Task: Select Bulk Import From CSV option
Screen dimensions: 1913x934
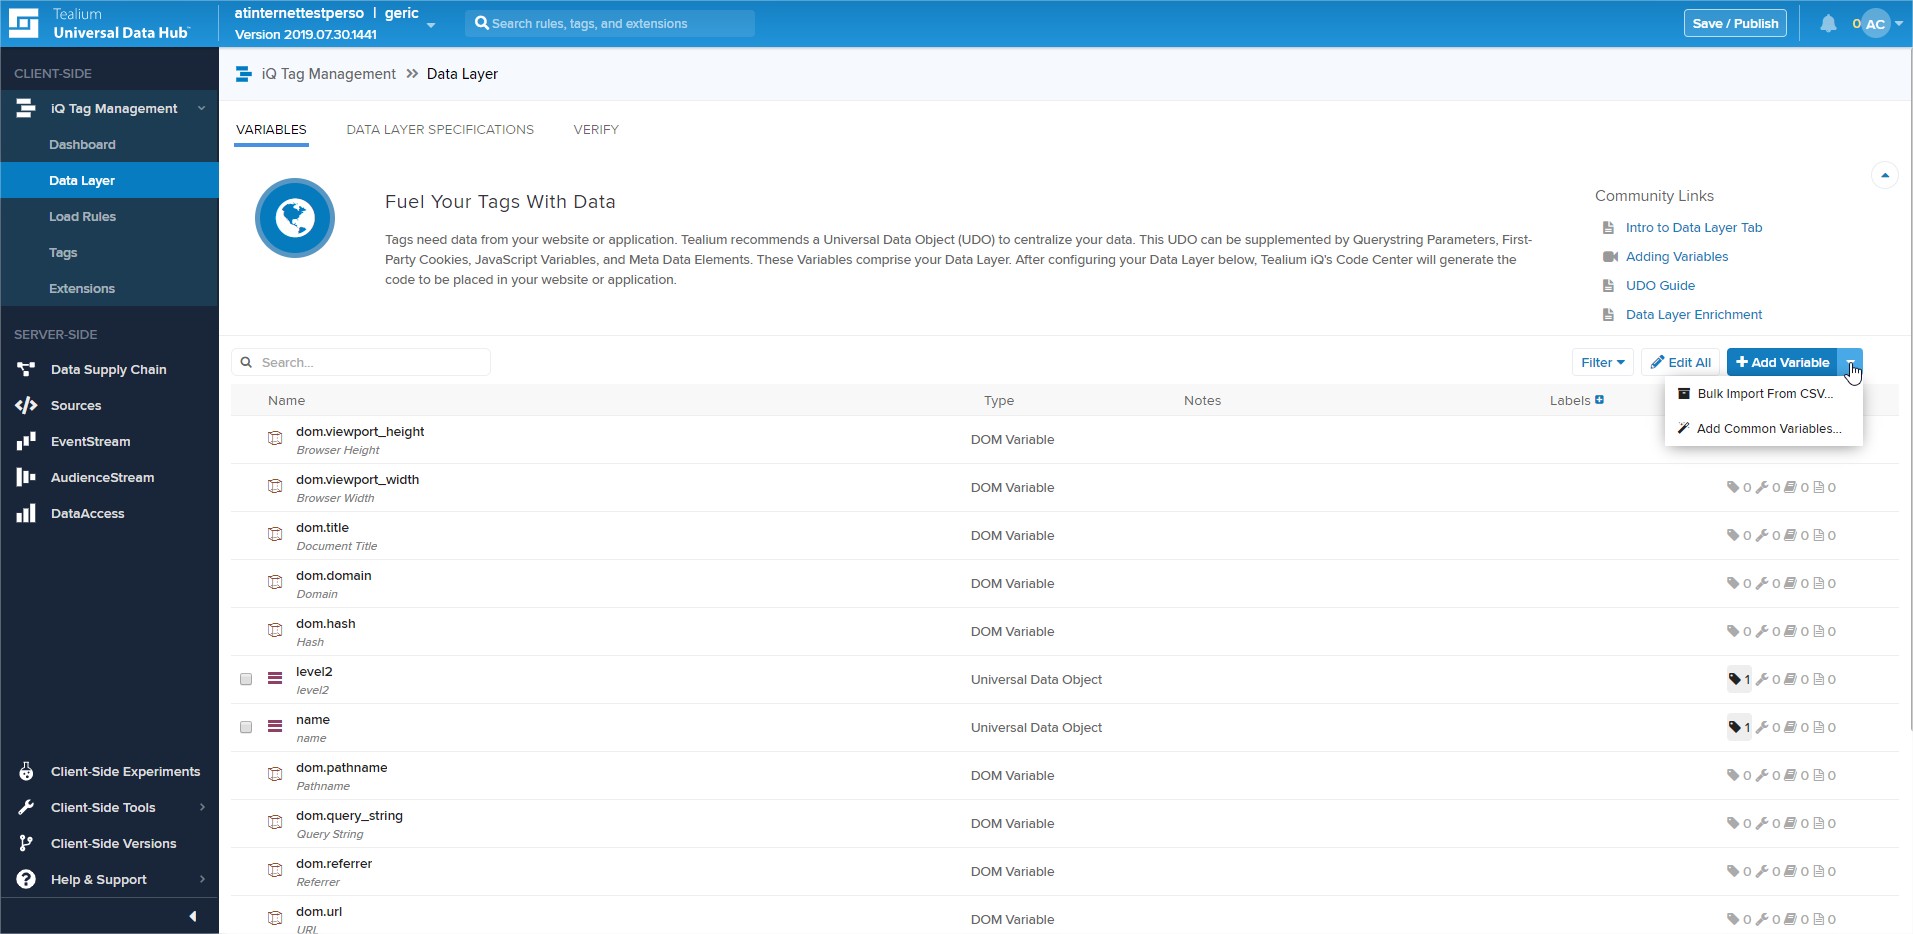Action: 1764,394
